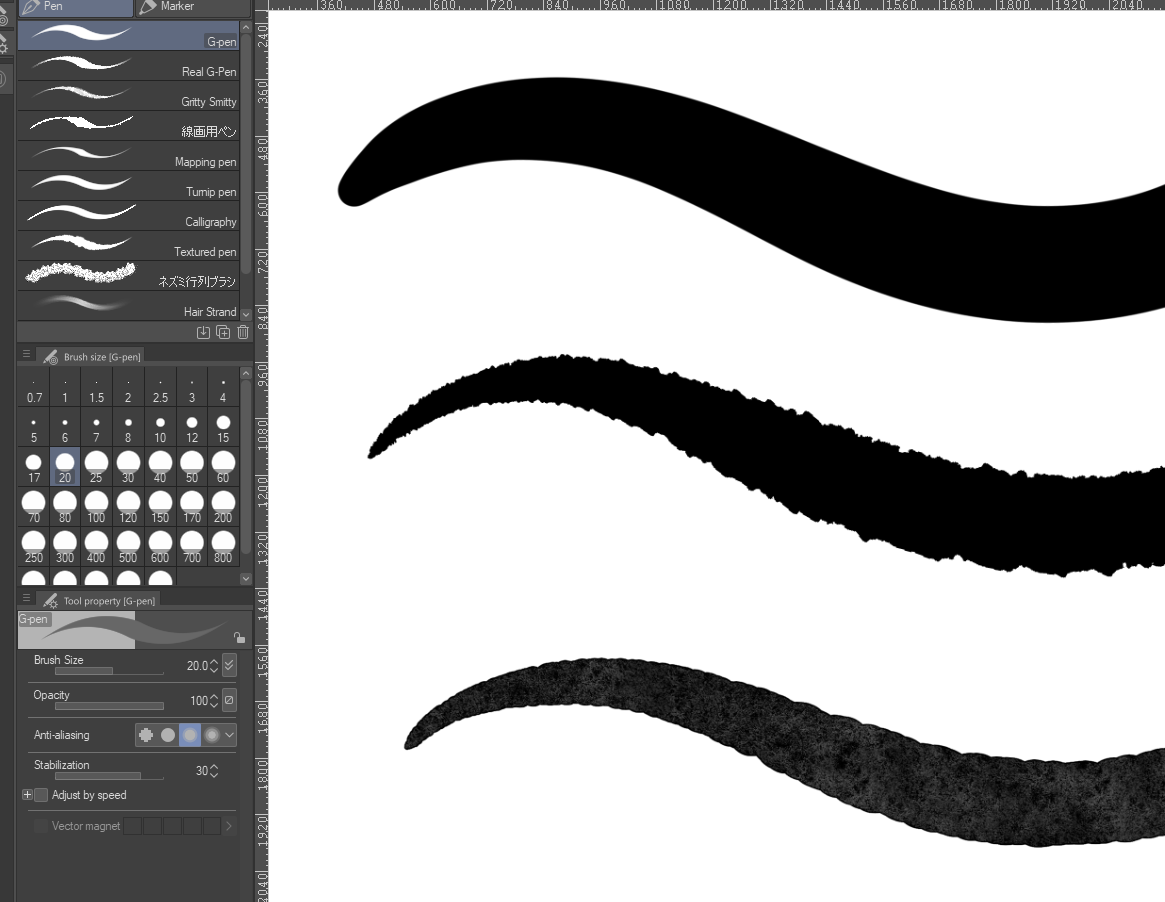
Task: Enable the Adjust by speed checkbox
Action: [41, 795]
